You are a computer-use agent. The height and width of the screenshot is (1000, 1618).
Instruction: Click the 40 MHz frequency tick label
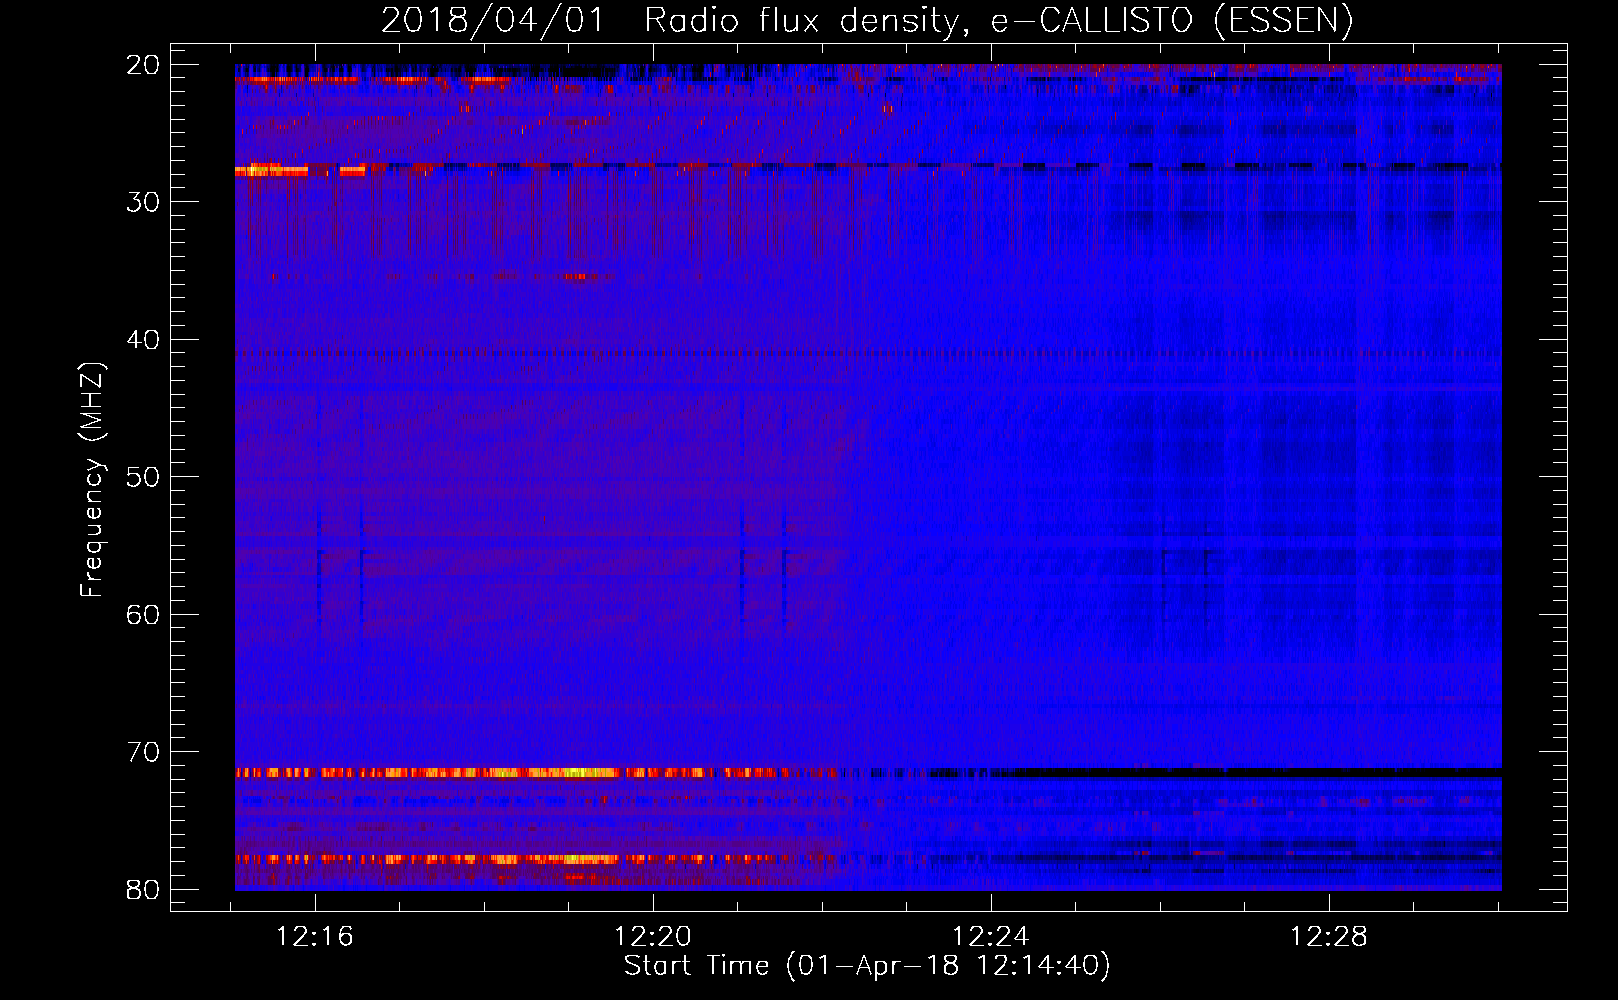[144, 340]
